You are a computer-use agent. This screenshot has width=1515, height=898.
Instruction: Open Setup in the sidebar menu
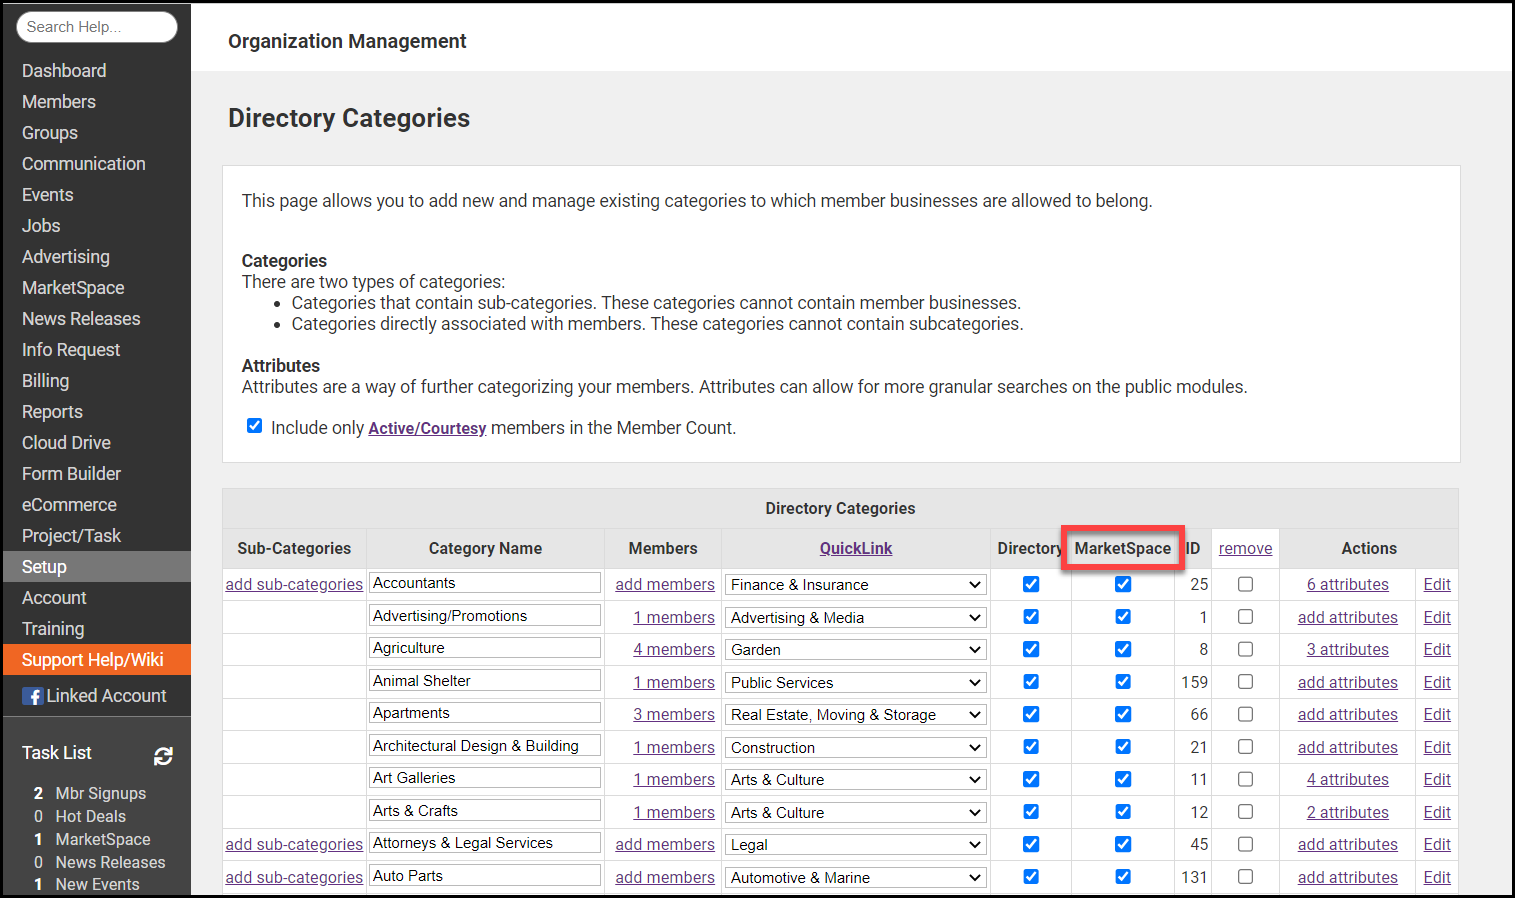point(44,567)
